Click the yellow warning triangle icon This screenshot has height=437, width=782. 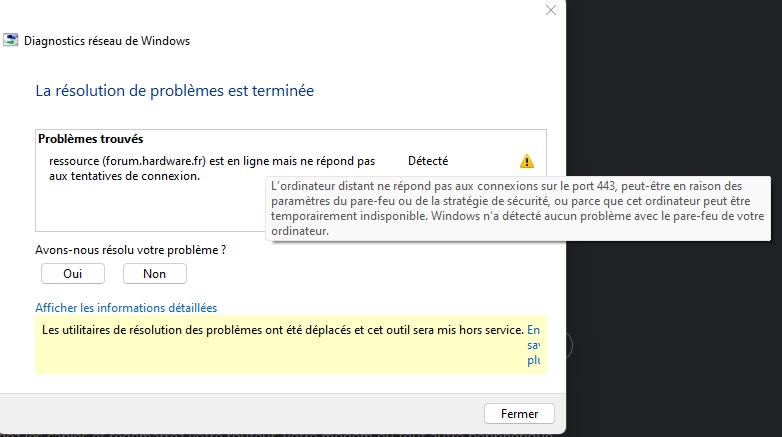click(x=527, y=161)
